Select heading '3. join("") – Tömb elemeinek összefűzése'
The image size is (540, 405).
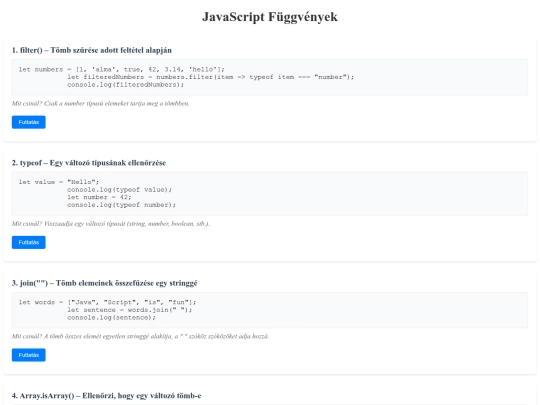click(104, 283)
